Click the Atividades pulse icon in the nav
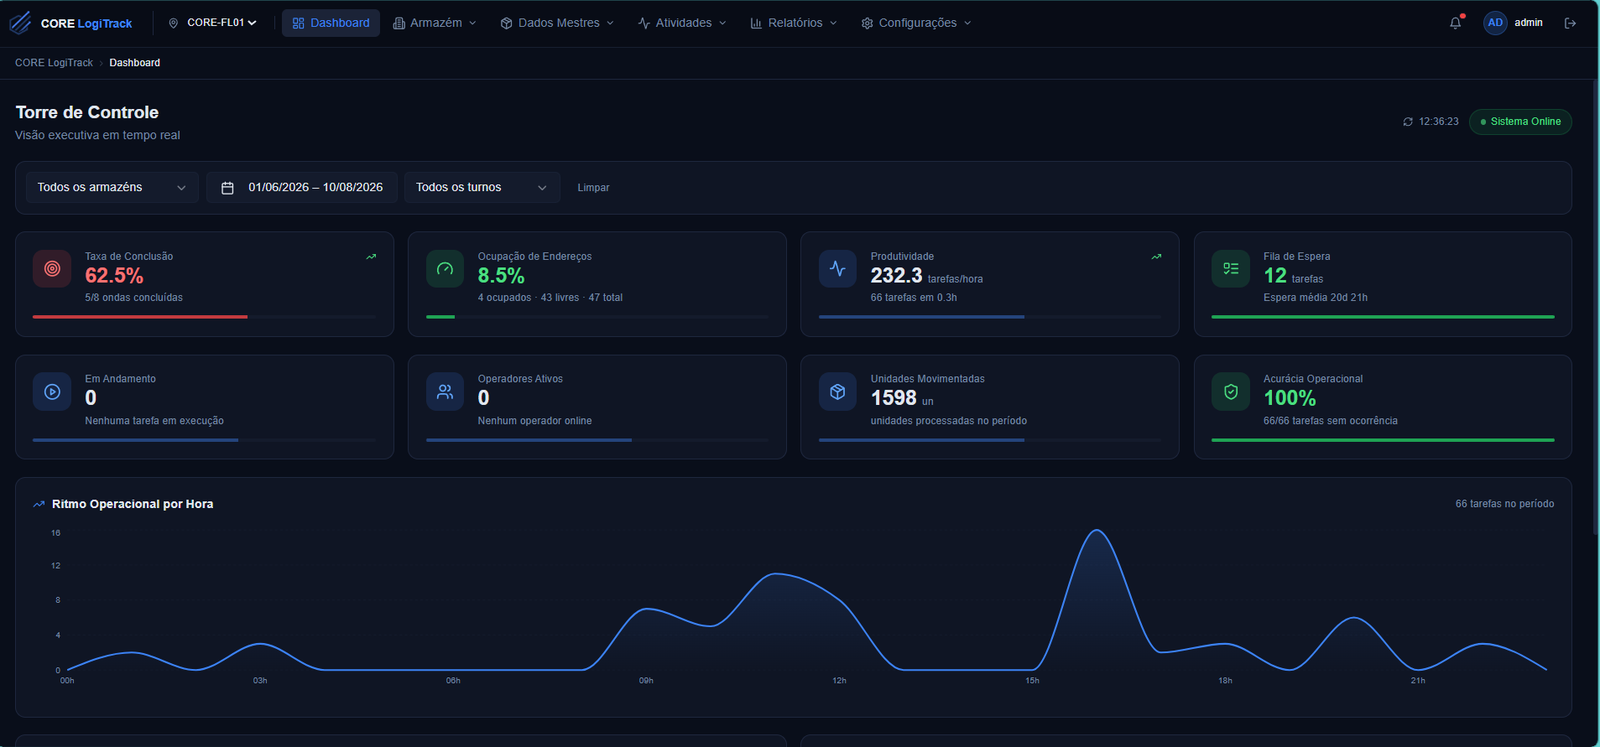 pos(644,23)
